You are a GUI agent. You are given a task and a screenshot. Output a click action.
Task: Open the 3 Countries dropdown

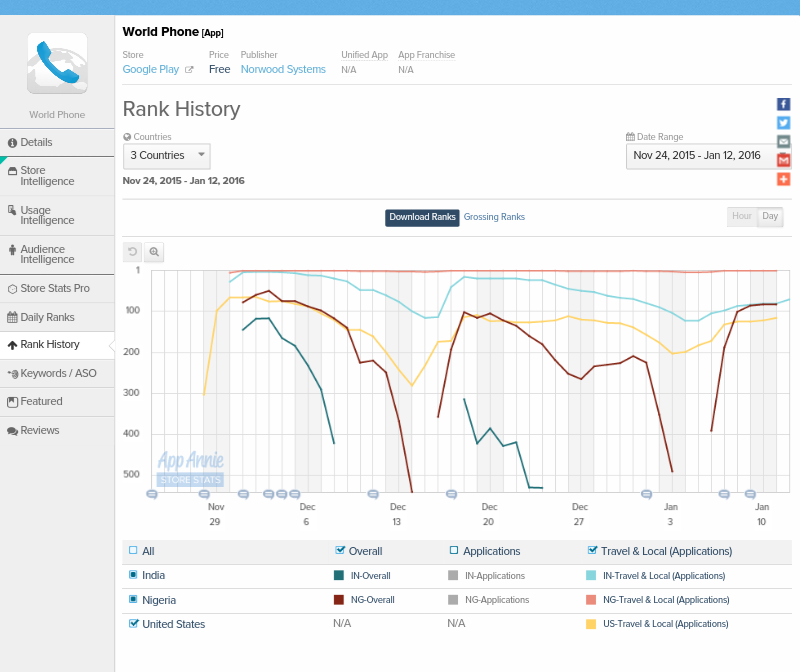pyautogui.click(x=167, y=156)
